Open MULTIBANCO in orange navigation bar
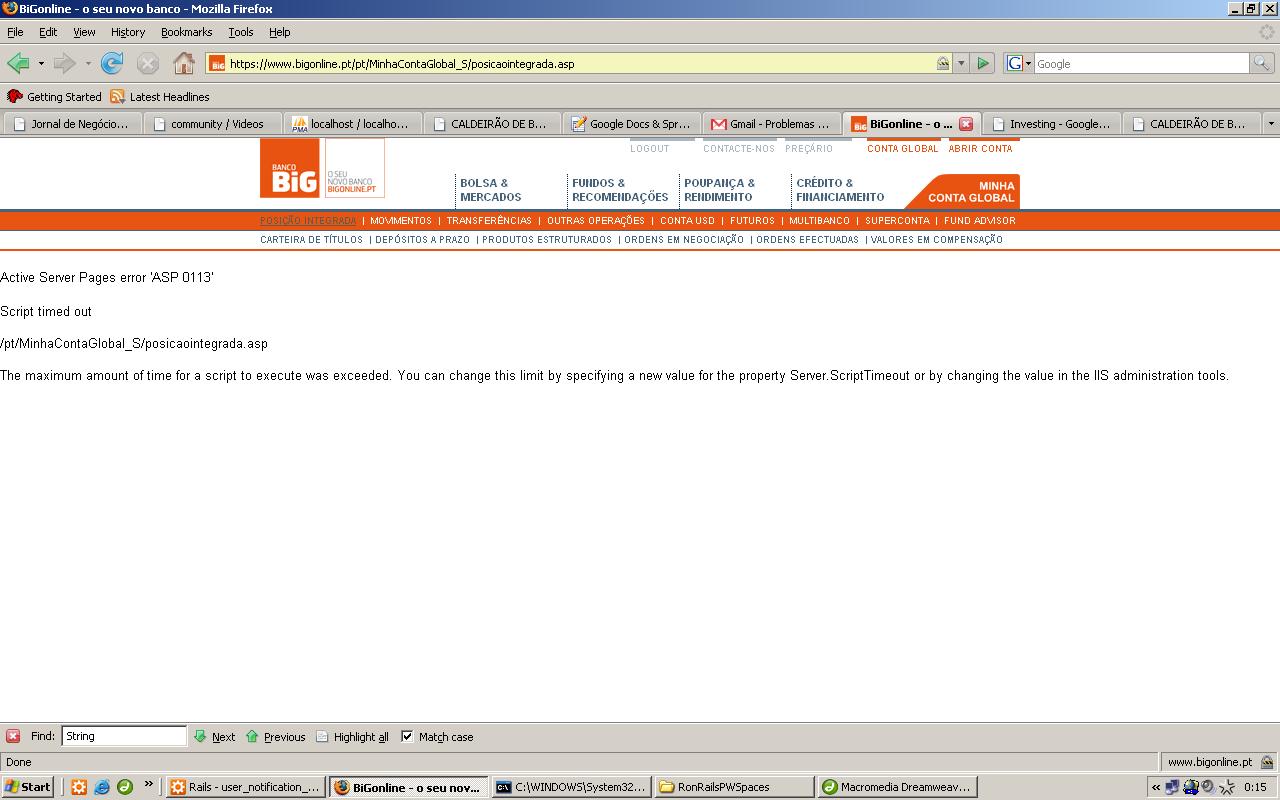The height and width of the screenshot is (800, 1280). pos(819,221)
